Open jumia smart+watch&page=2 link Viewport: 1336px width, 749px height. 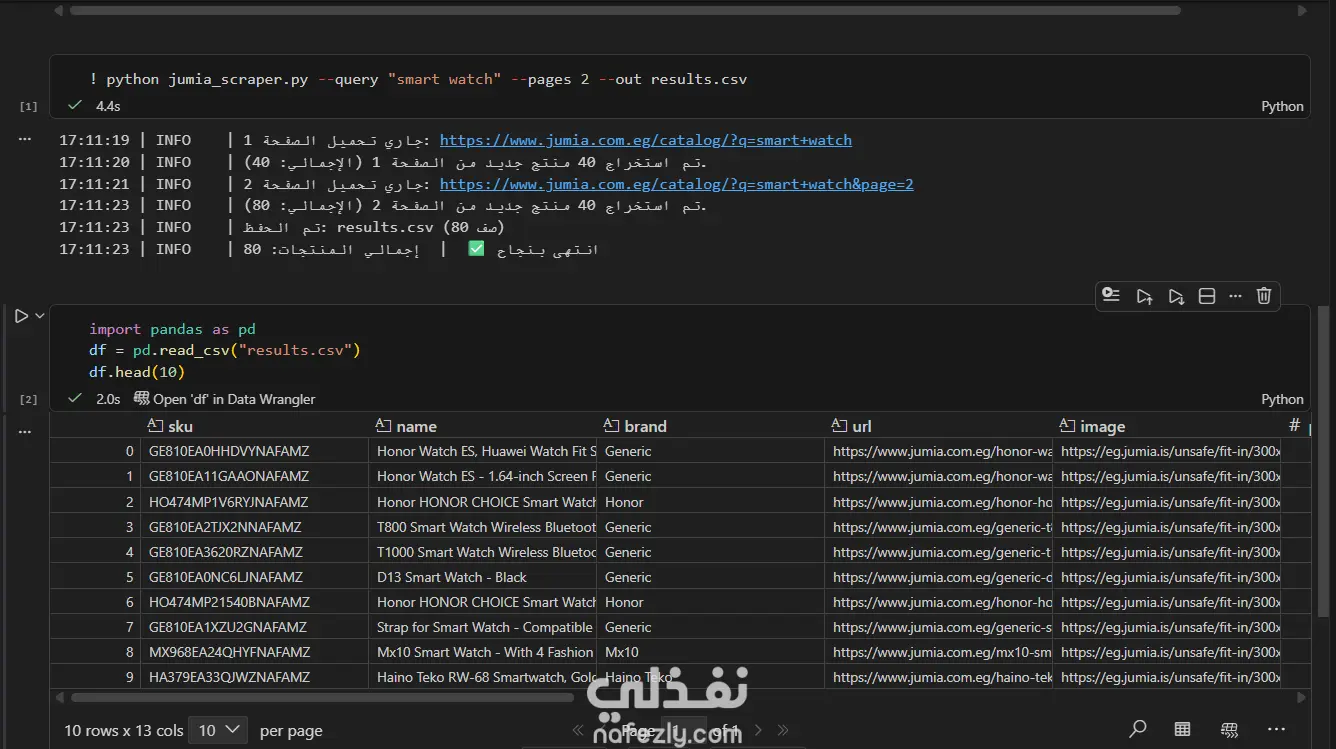pyautogui.click(x=676, y=184)
